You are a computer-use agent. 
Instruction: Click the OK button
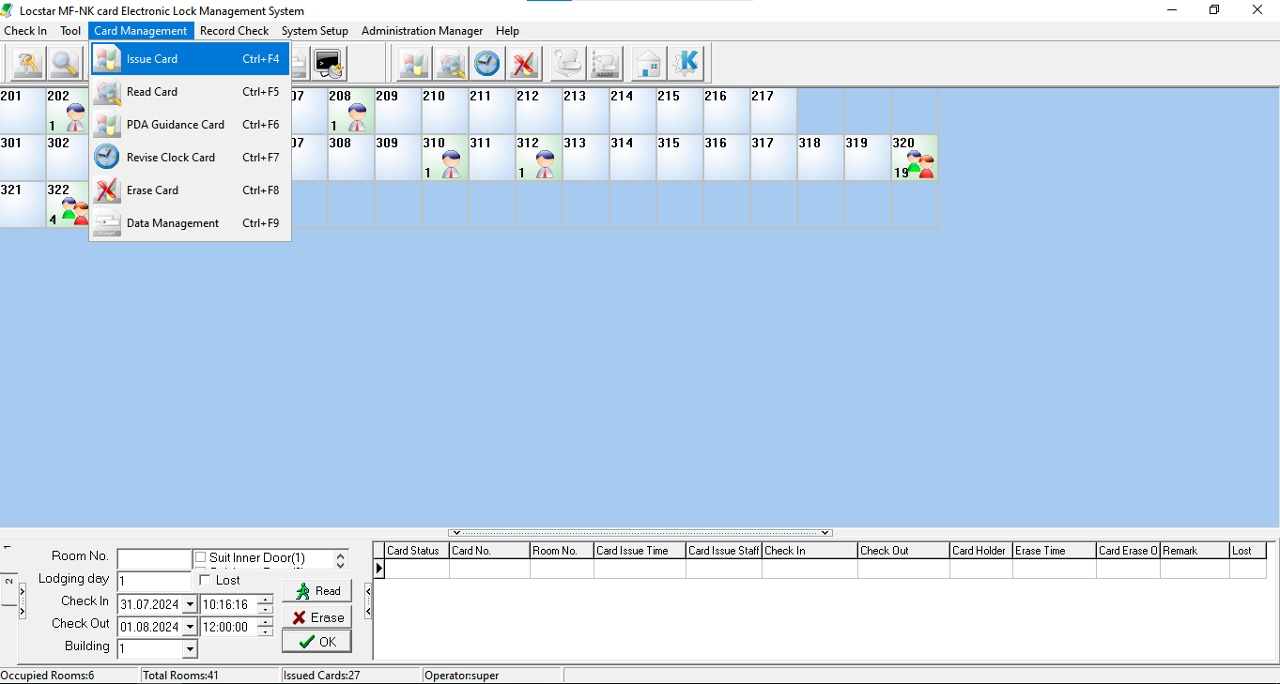[317, 641]
